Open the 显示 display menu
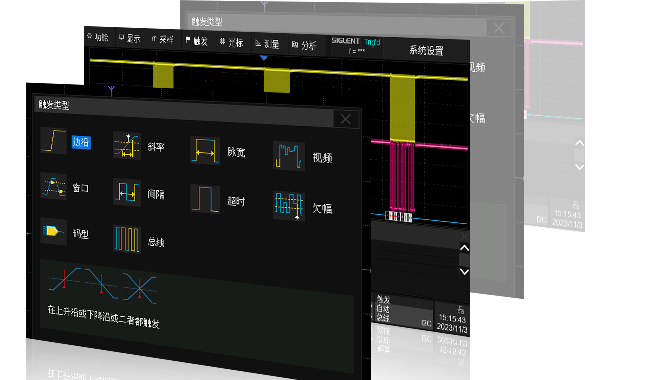The height and width of the screenshot is (380, 650). pos(130,38)
